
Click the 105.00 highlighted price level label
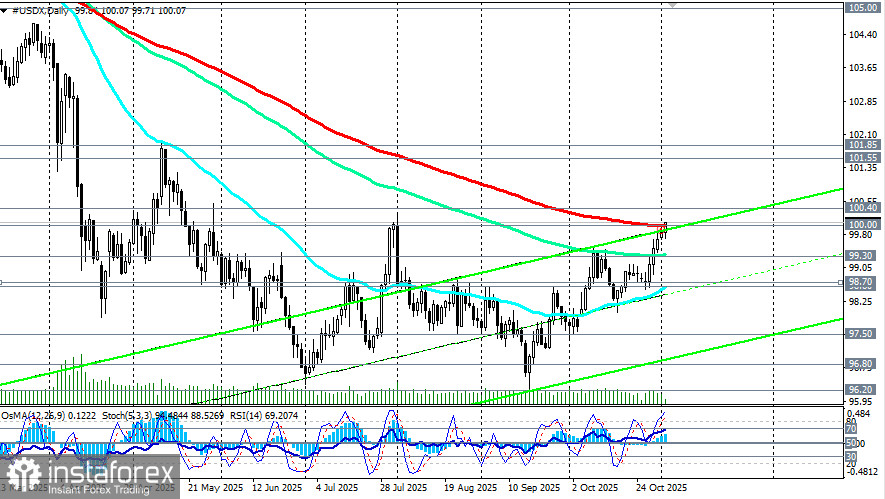coord(863,7)
